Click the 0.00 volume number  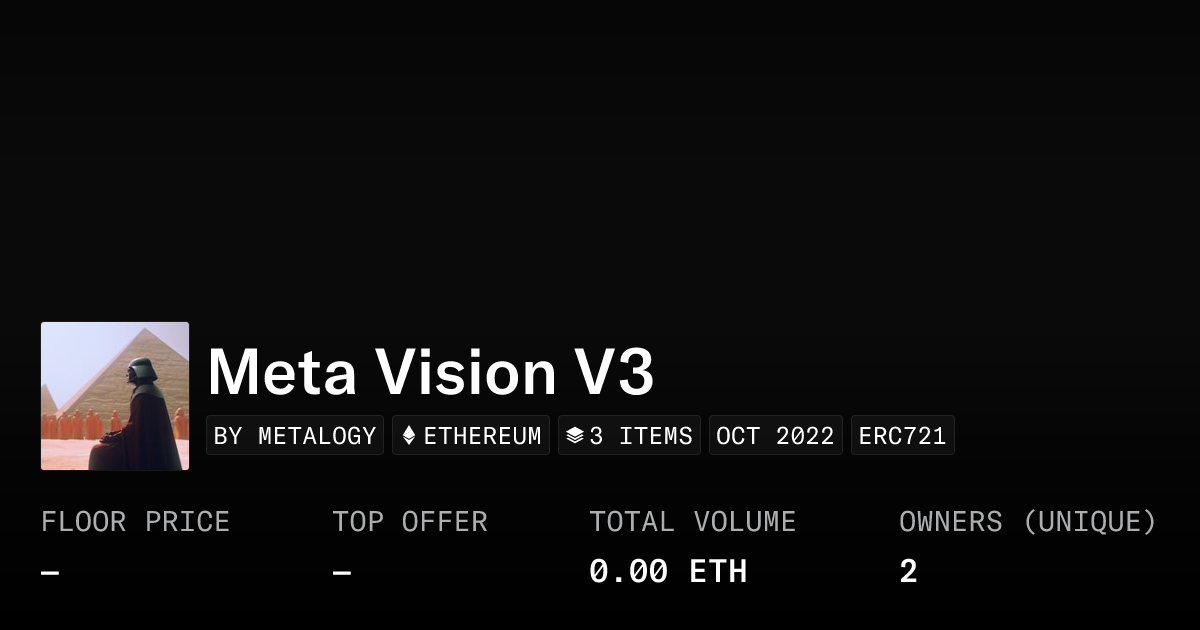(x=628, y=572)
